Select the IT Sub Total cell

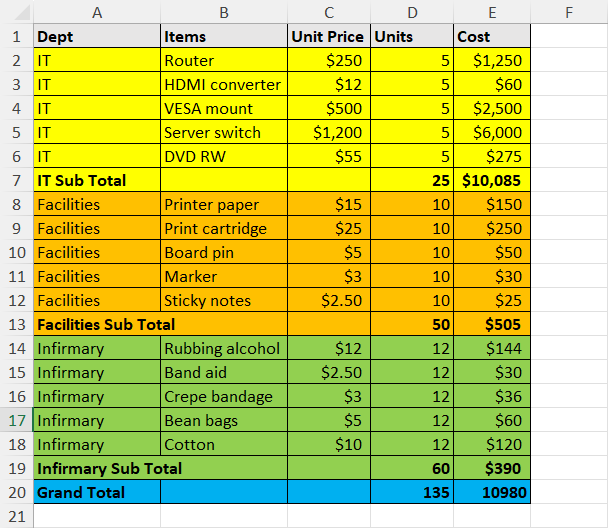(97, 180)
